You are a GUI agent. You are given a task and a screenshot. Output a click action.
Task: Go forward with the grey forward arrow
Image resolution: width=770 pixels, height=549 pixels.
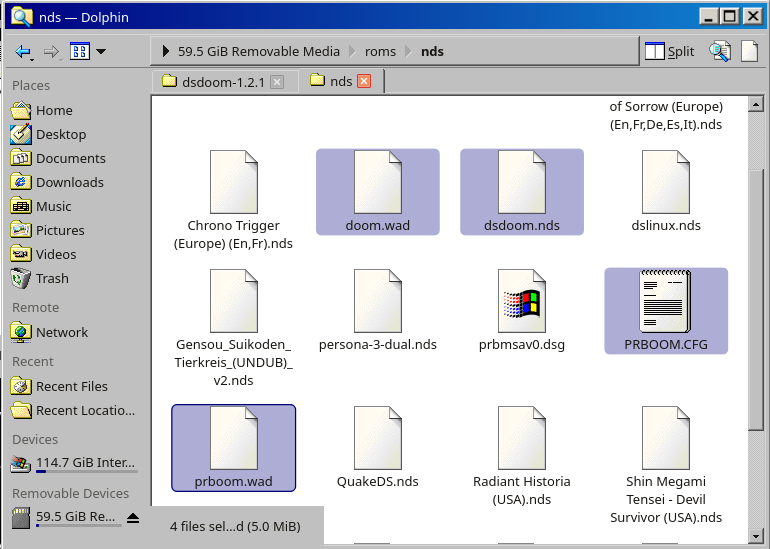[51, 51]
